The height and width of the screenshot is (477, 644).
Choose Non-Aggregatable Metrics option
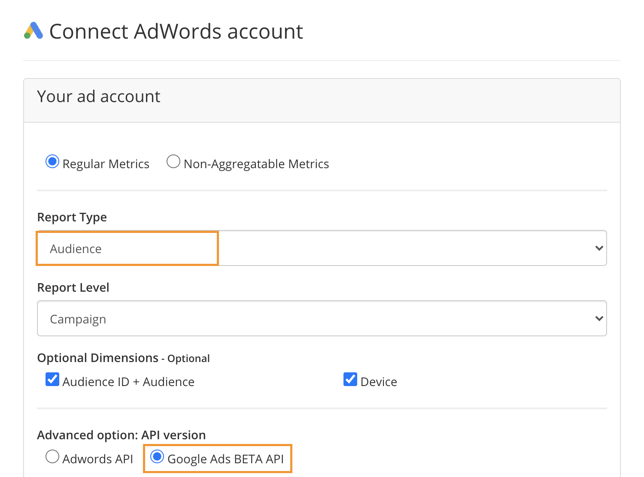[173, 161]
